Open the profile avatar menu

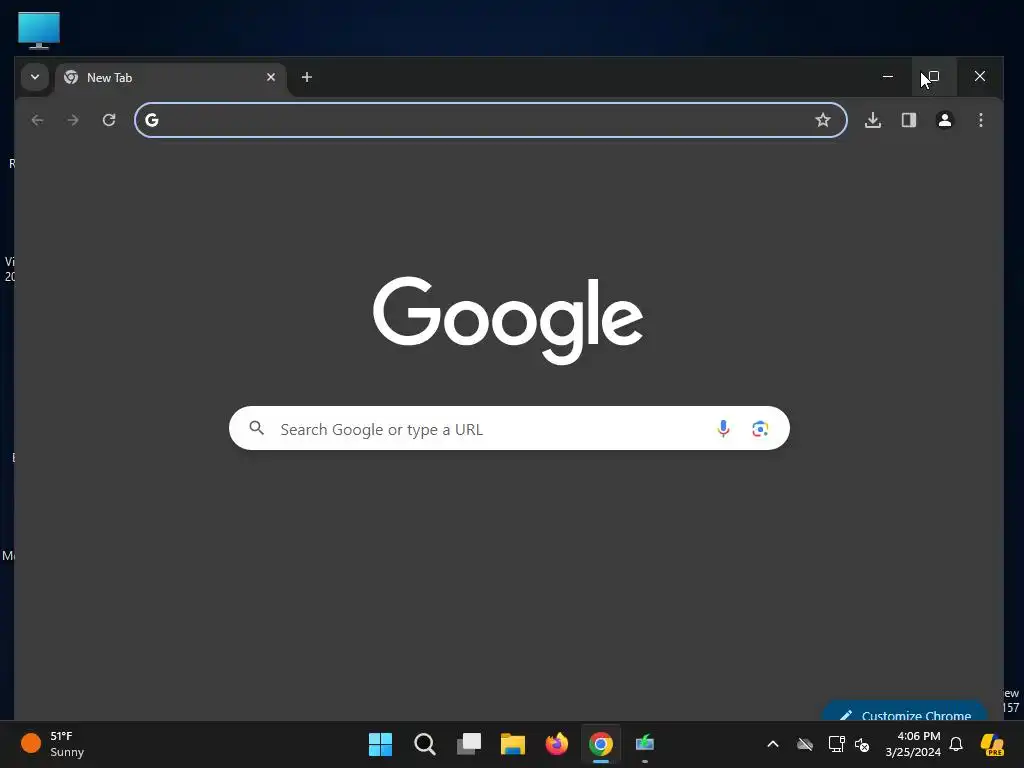click(944, 120)
